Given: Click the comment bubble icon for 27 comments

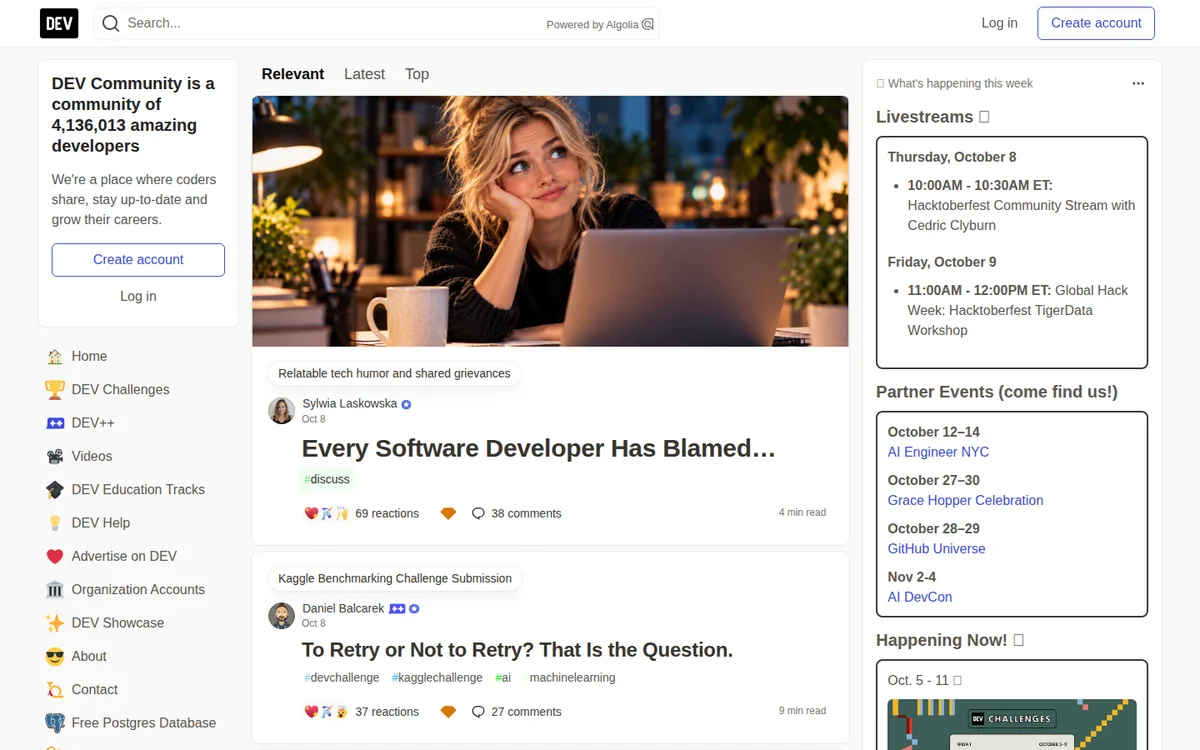Looking at the screenshot, I should click(x=478, y=712).
